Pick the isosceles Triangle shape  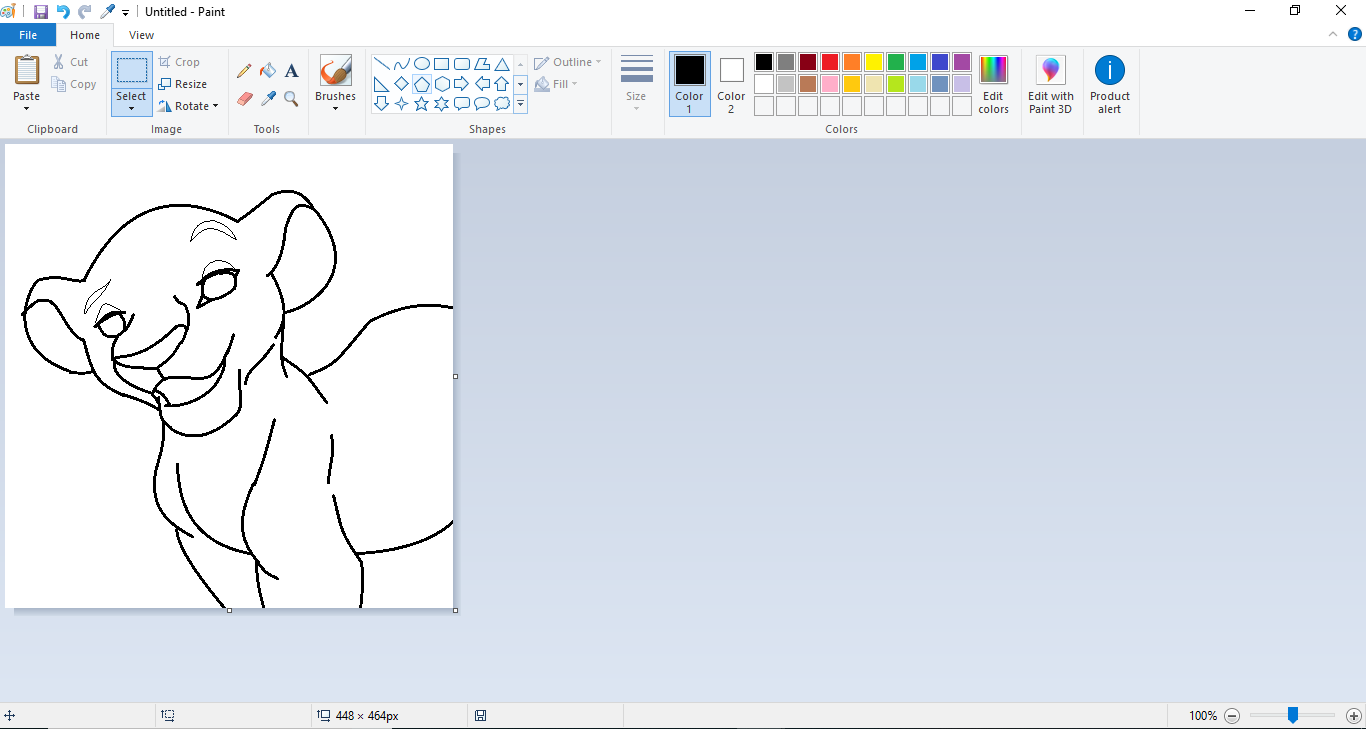click(x=502, y=64)
